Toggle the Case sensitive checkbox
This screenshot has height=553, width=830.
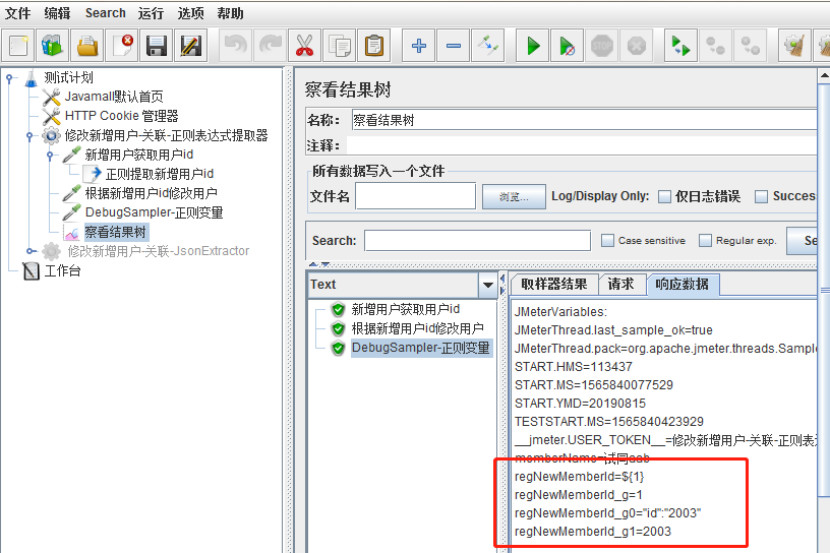click(x=608, y=240)
